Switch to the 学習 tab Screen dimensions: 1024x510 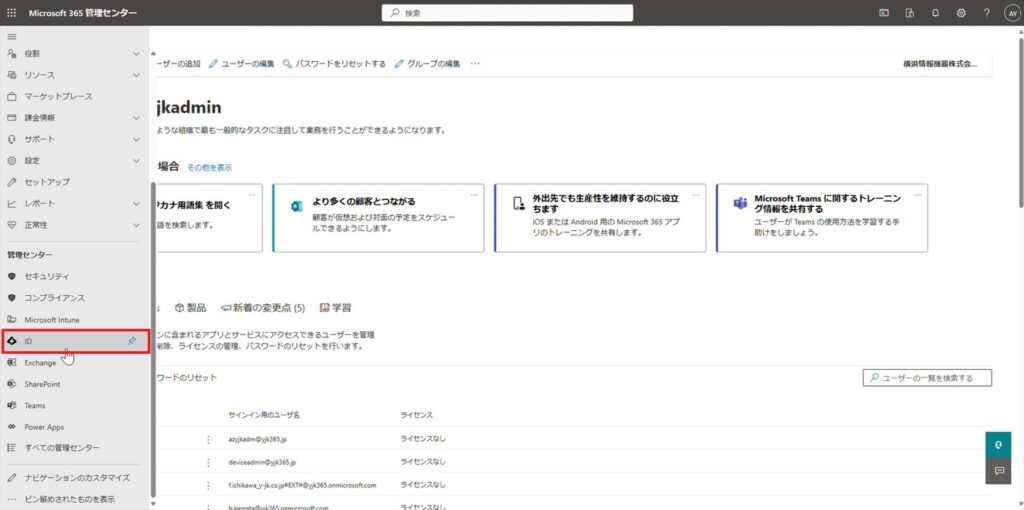click(x=335, y=308)
